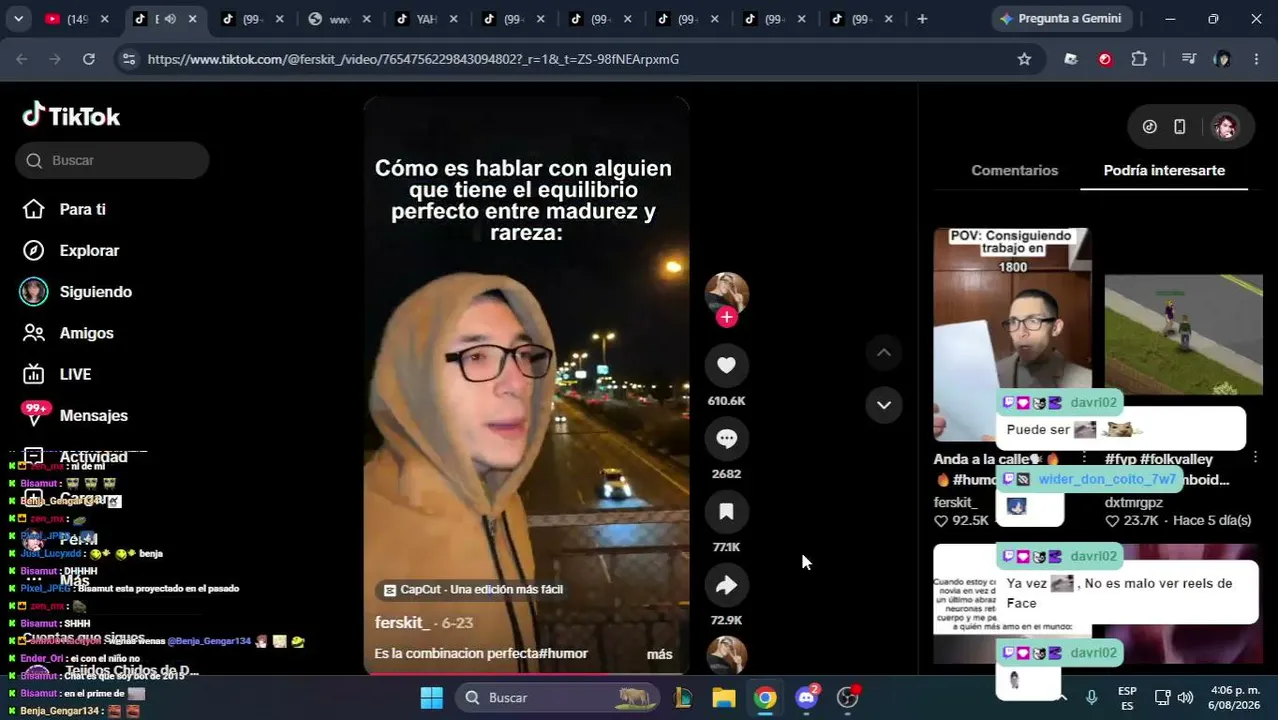Toggle the taskbar microphone icon
Image resolution: width=1278 pixels, height=720 pixels.
(x=1092, y=697)
